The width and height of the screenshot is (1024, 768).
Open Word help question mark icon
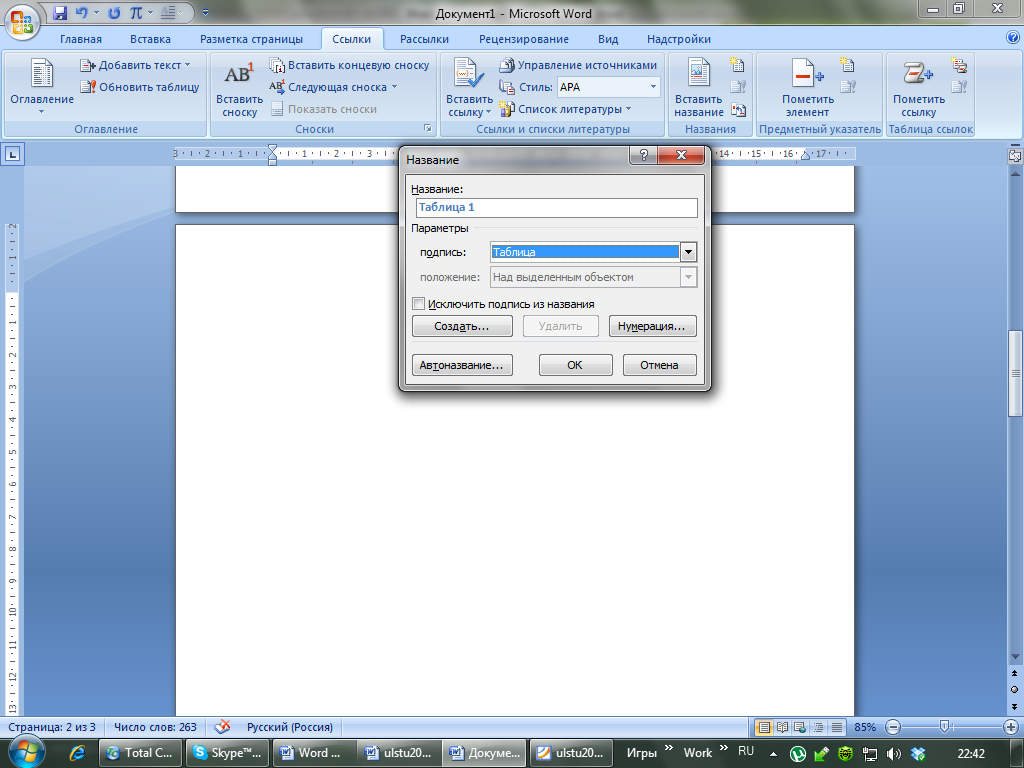pos(1013,38)
